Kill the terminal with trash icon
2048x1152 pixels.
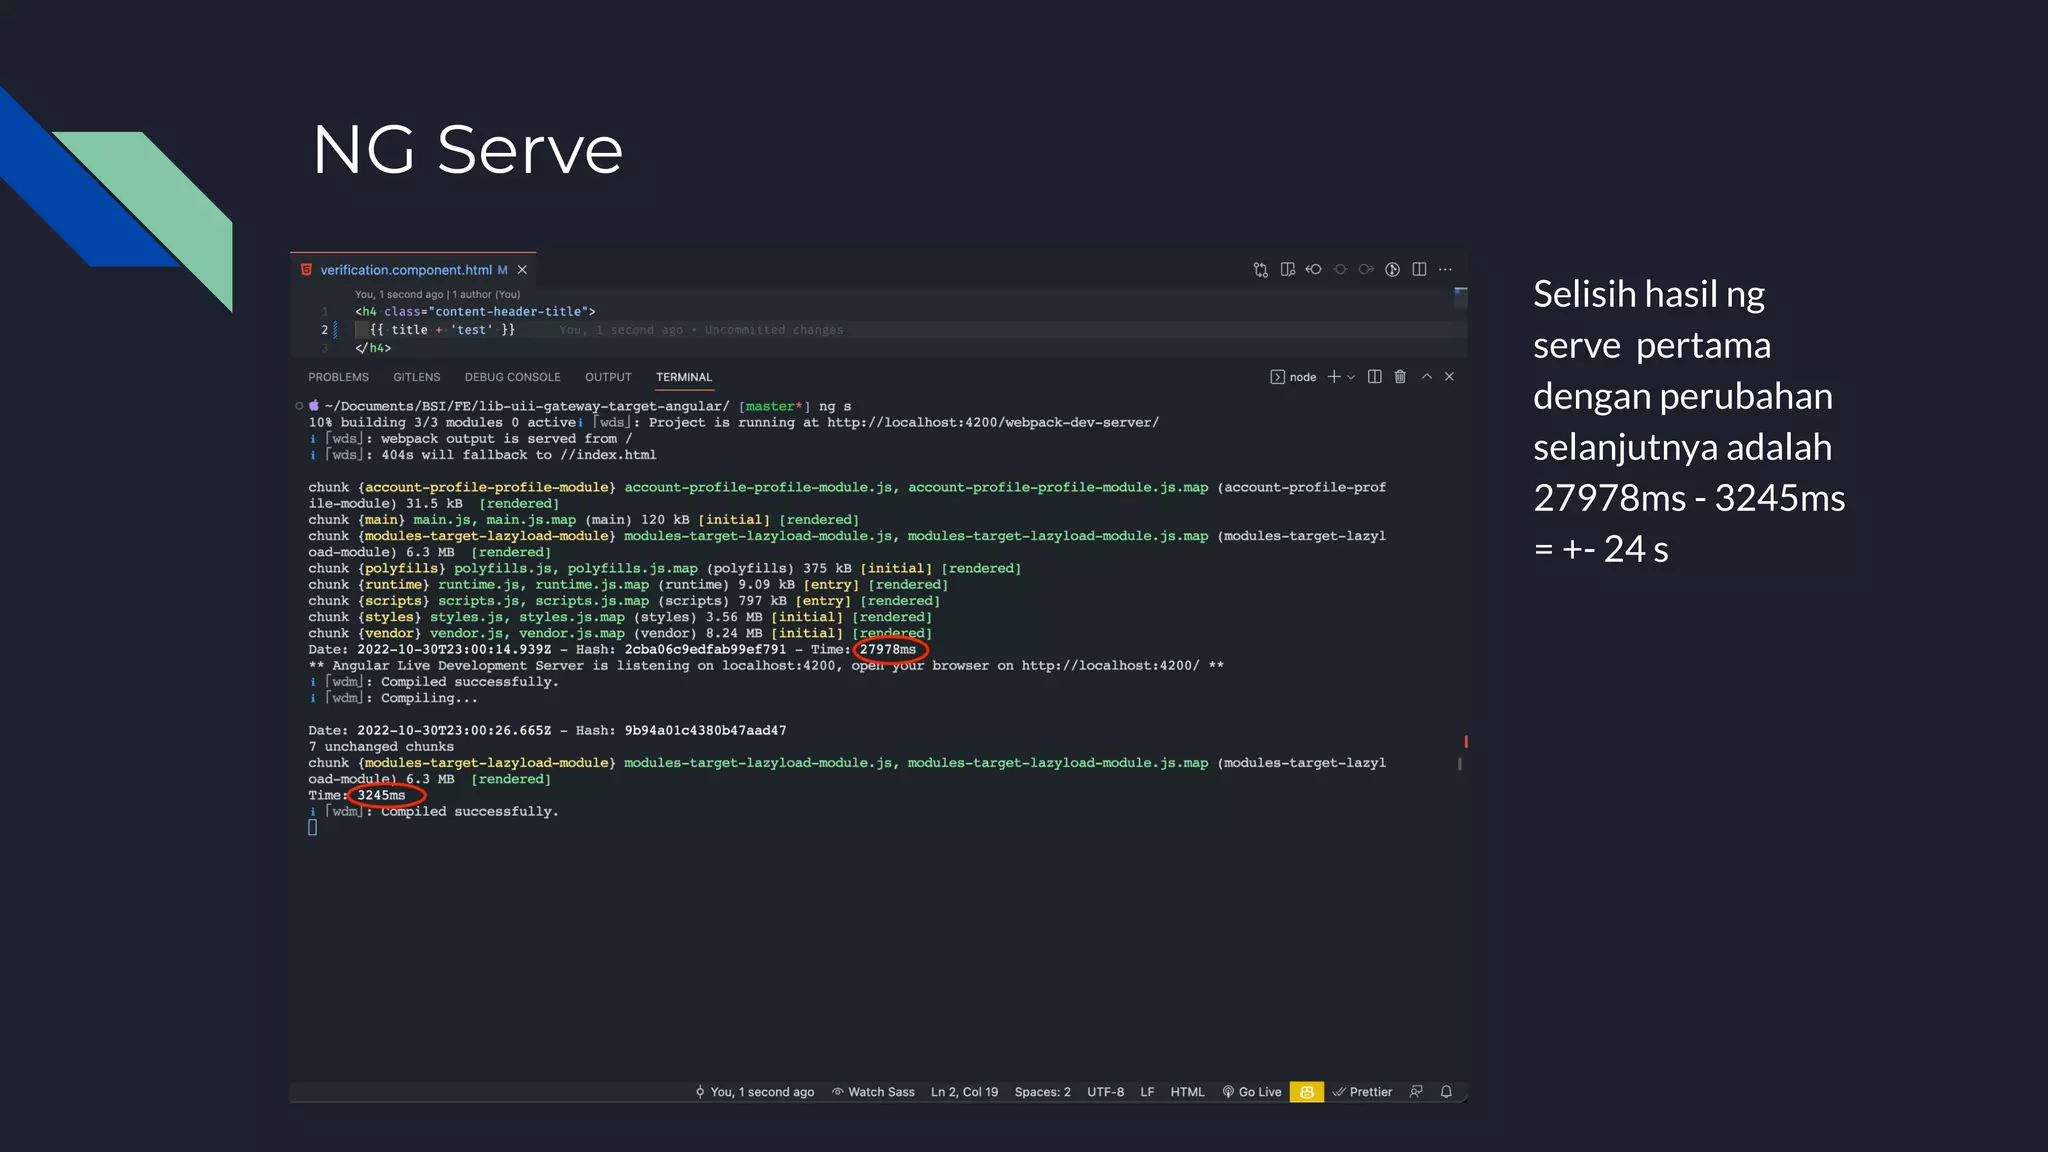[x=1400, y=377]
